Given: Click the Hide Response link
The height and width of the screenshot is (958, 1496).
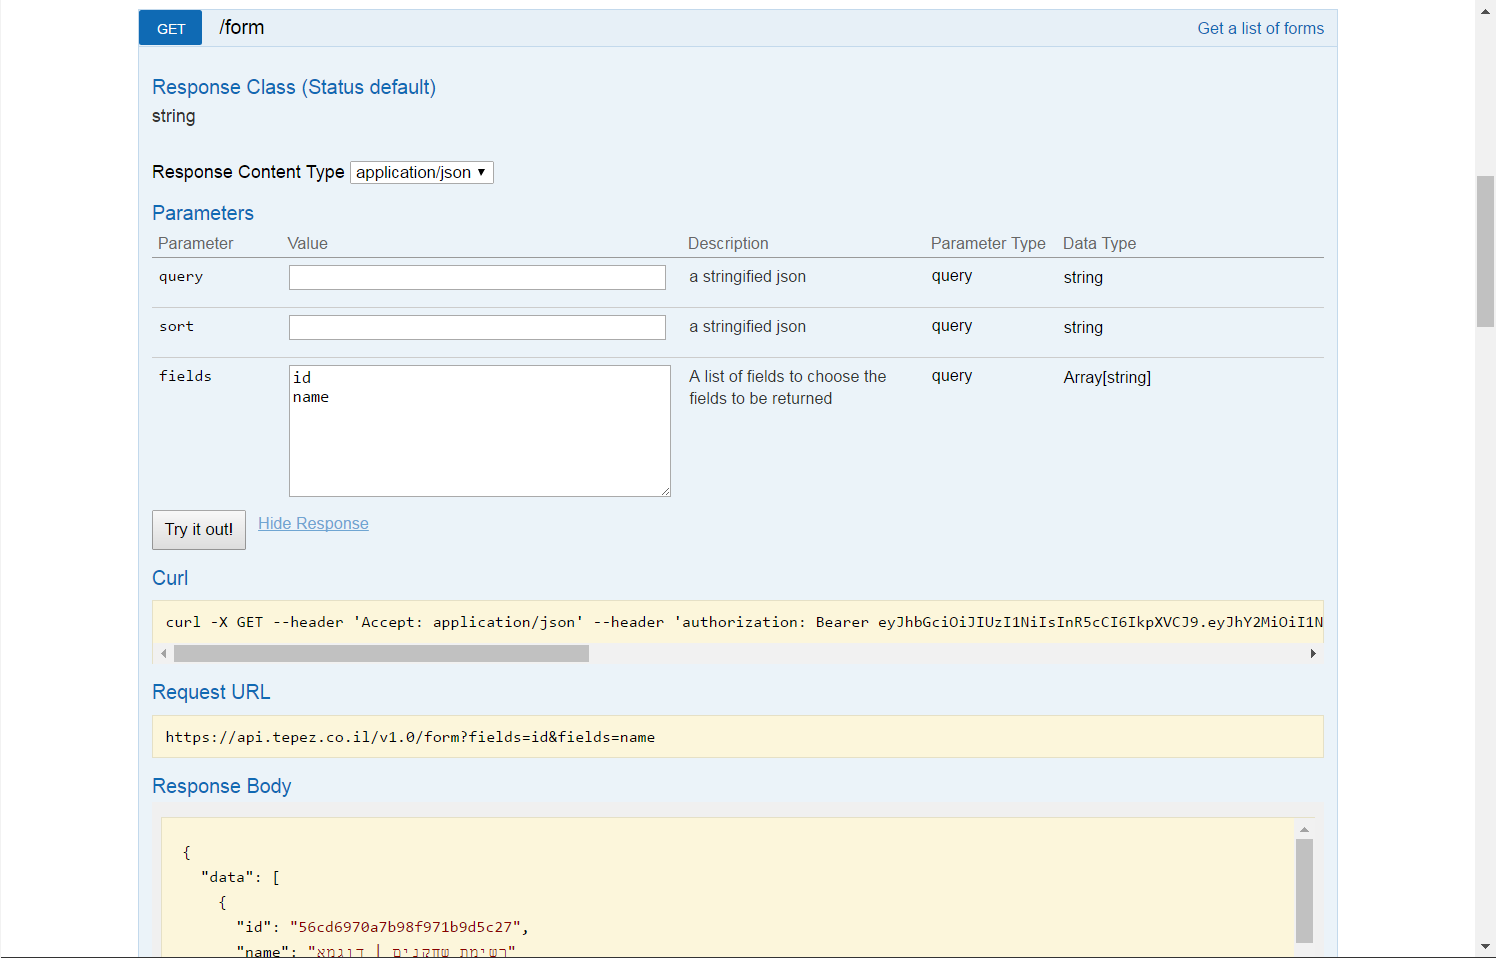Looking at the screenshot, I should click(x=313, y=523).
